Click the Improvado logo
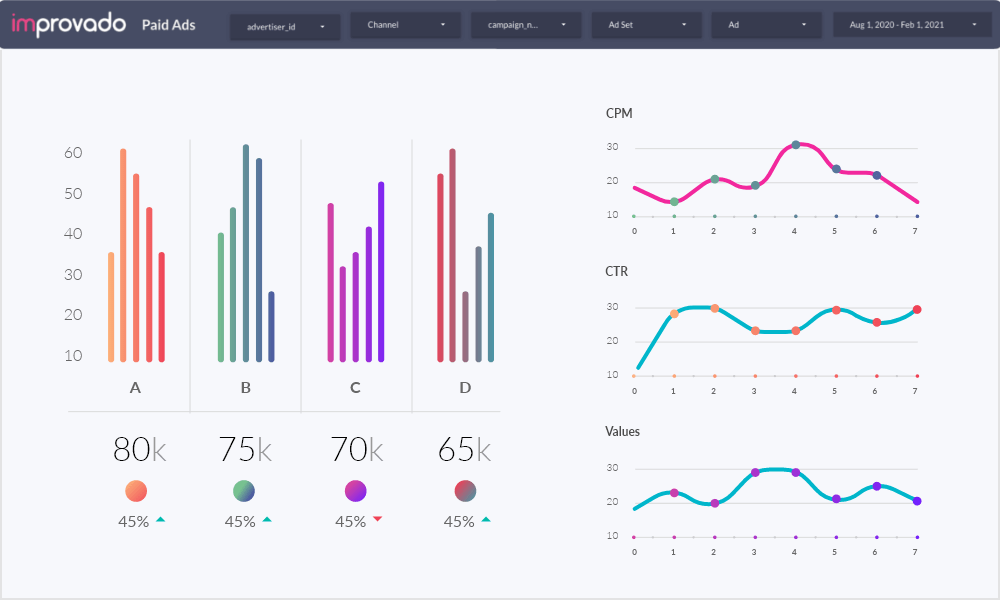The height and width of the screenshot is (600, 1000). coord(68,25)
